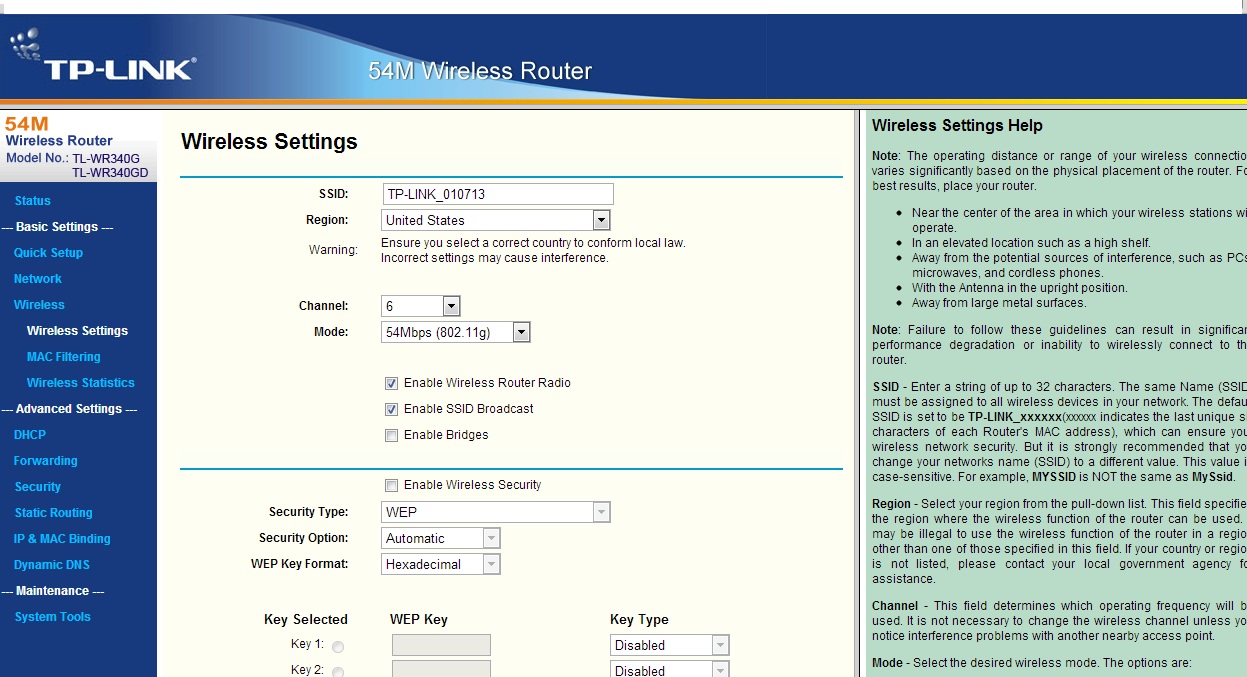Toggle Enable SSID Broadcast checkbox
Screen dimensions: 1247x677
coord(391,409)
